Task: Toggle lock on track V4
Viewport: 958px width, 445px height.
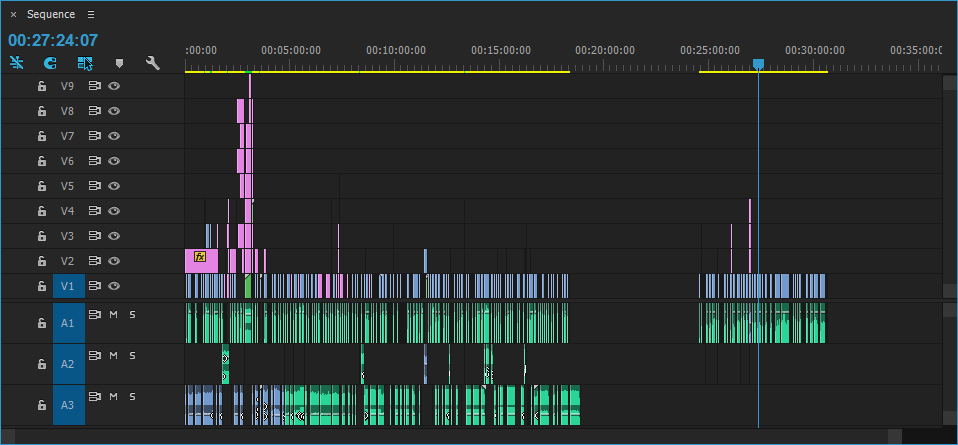Action: point(42,211)
